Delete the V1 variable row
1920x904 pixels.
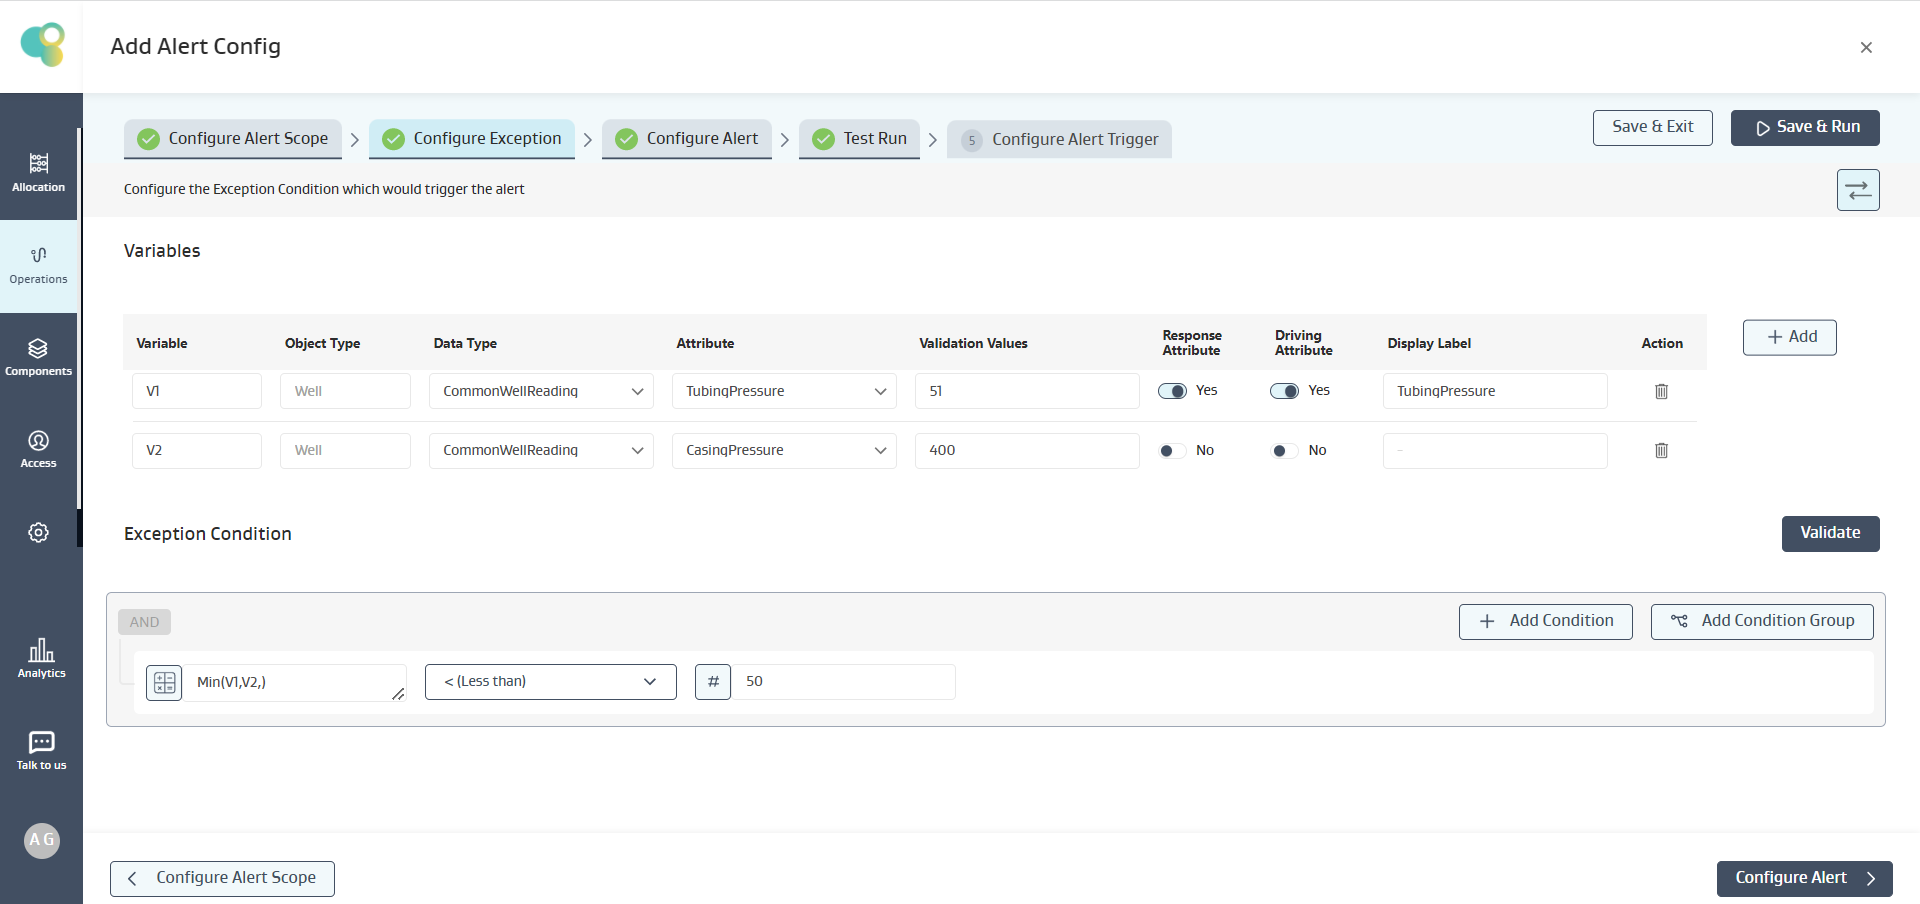1661,391
